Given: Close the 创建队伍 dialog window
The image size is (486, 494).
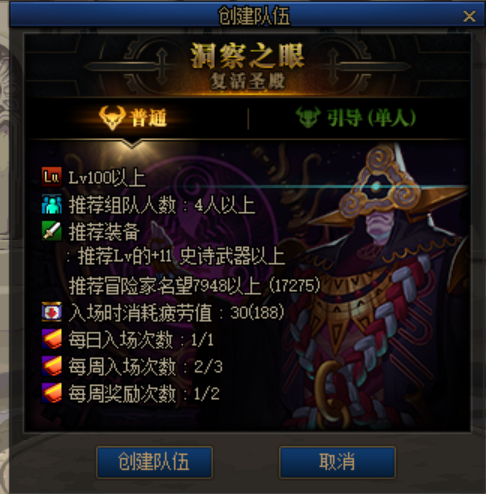Looking at the screenshot, I should click(x=469, y=16).
